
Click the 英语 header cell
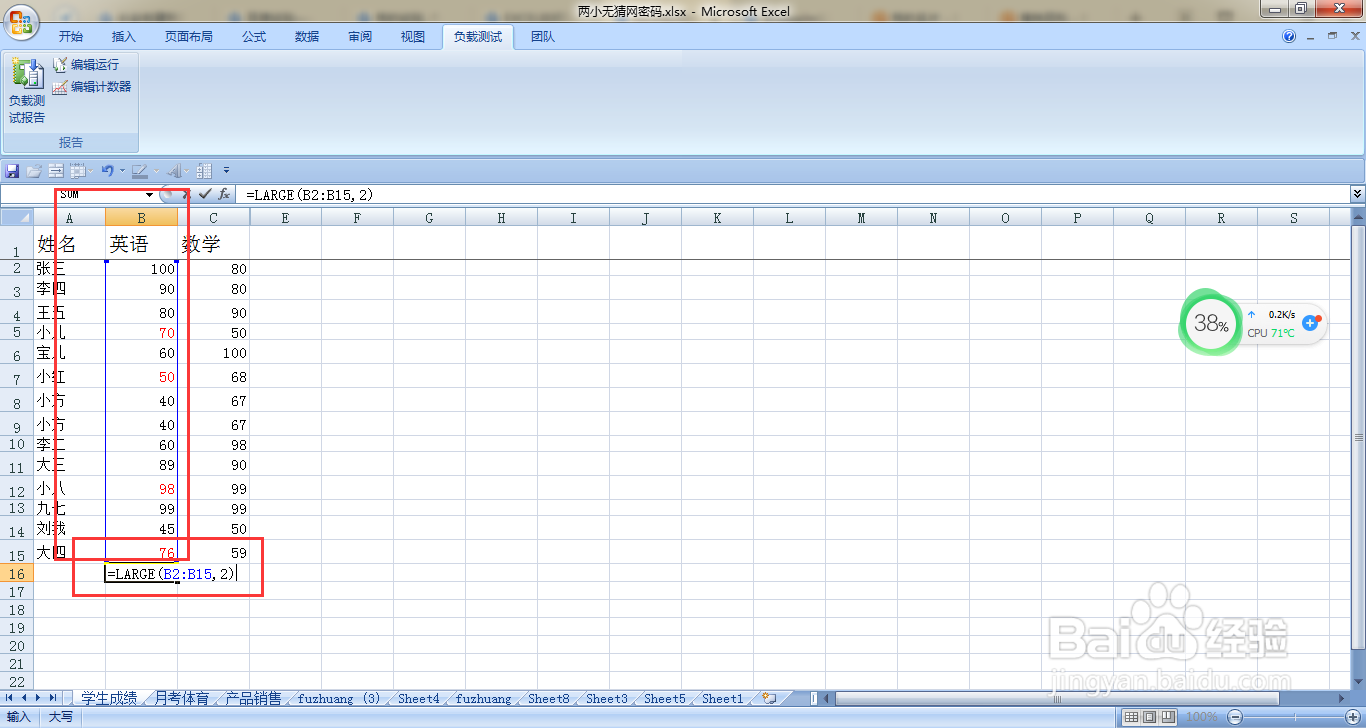tap(141, 243)
